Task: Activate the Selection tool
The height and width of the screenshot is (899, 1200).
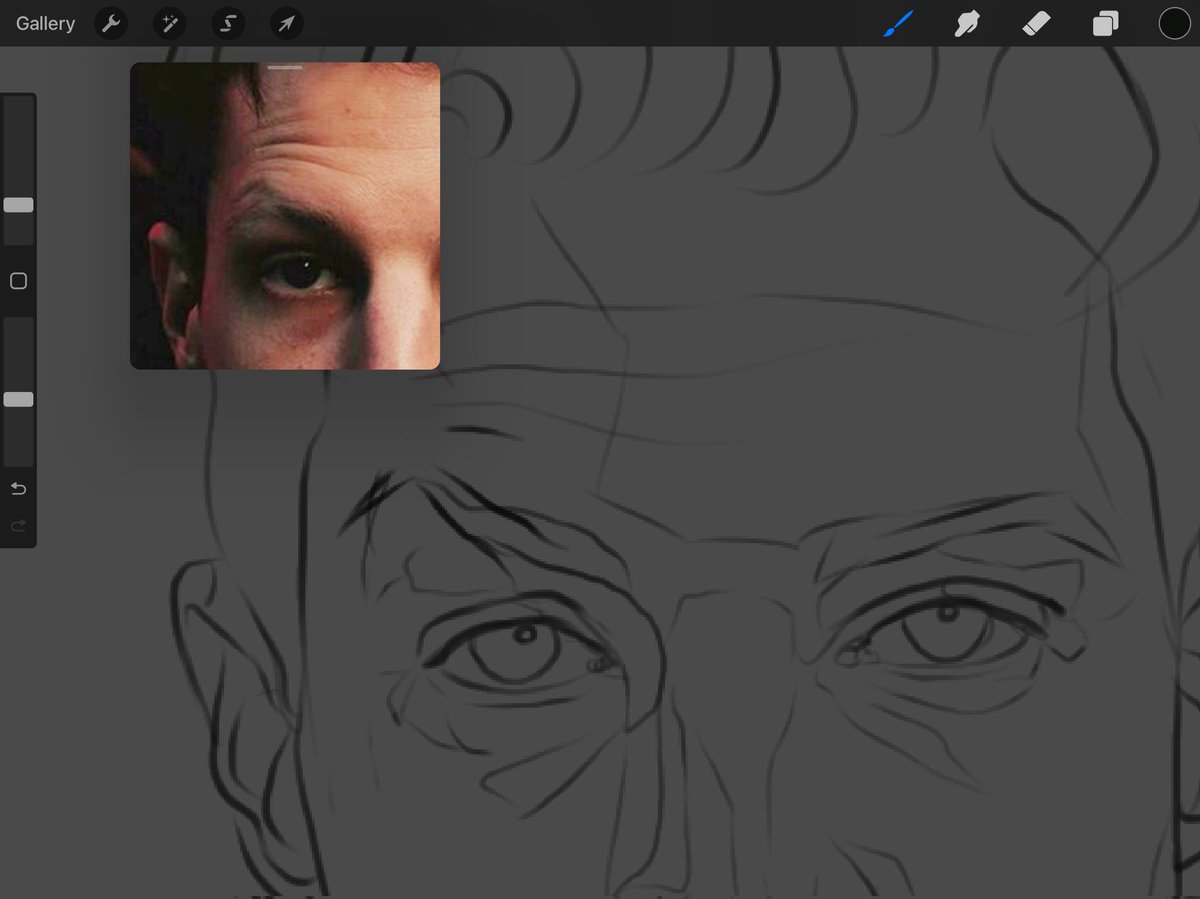Action: coord(228,23)
